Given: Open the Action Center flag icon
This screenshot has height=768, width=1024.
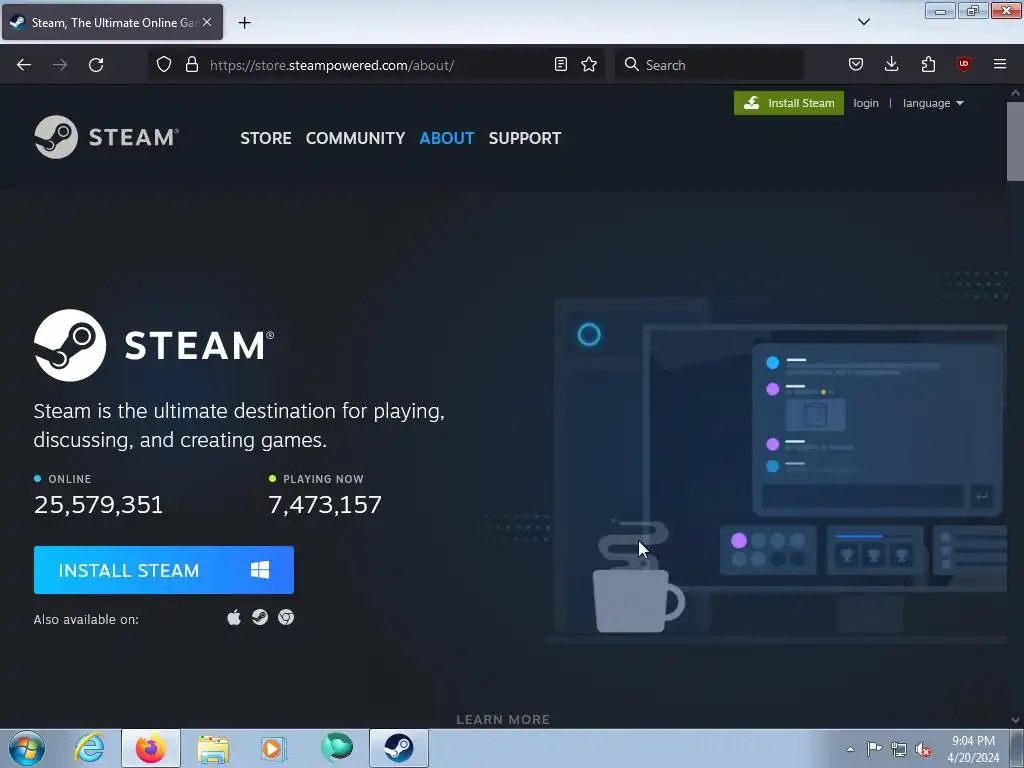Looking at the screenshot, I should tap(874, 749).
